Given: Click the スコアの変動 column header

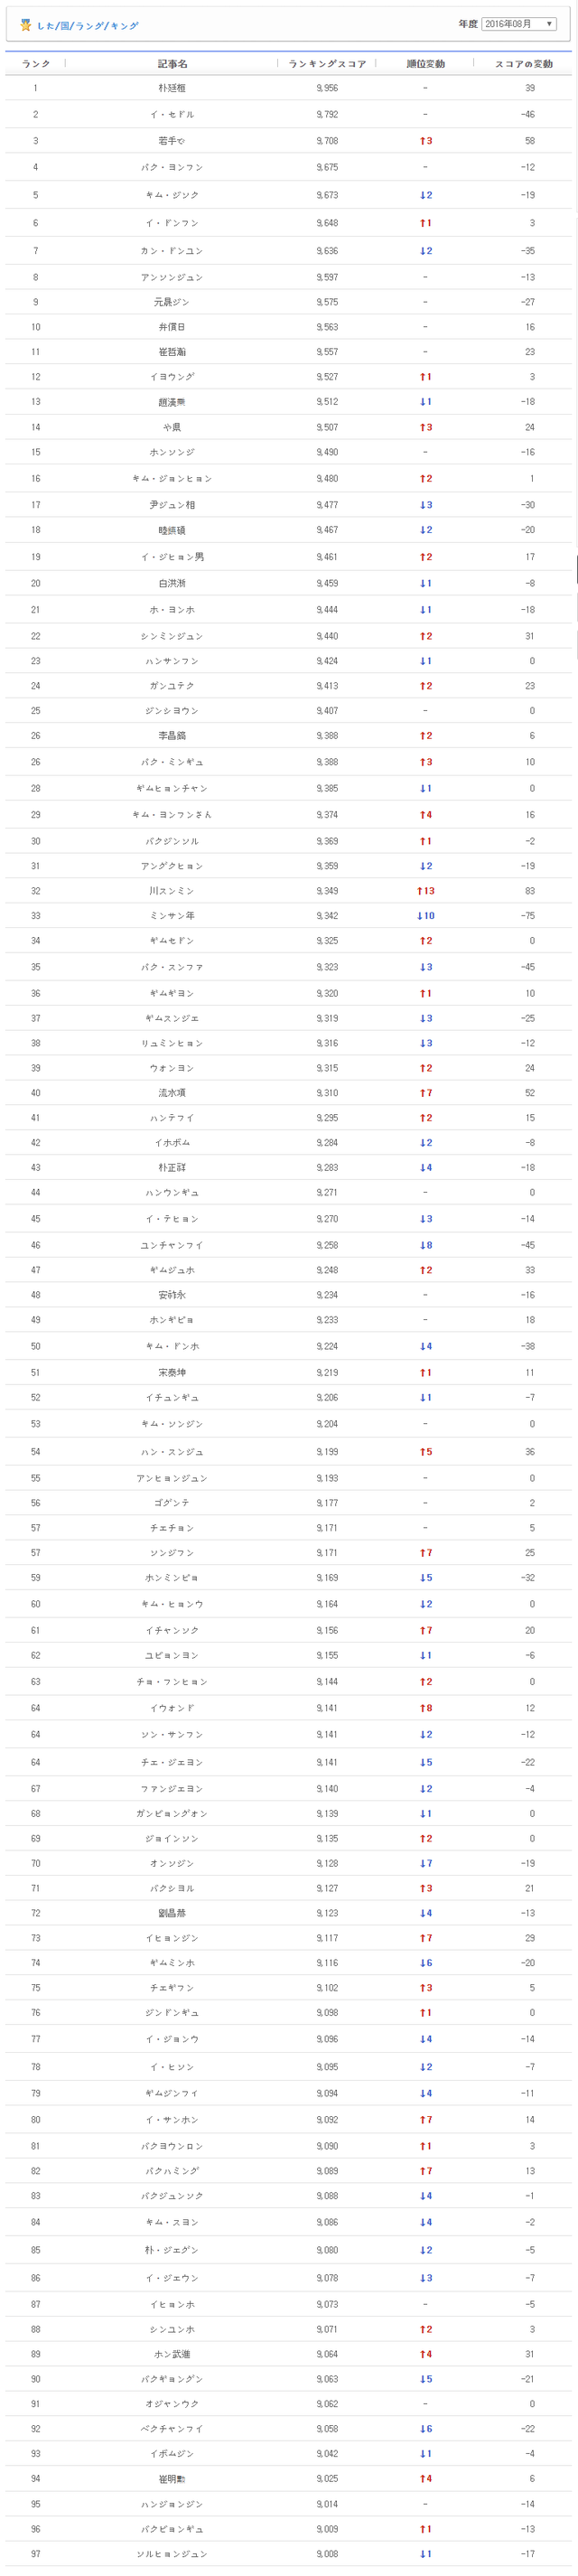Looking at the screenshot, I should (x=523, y=64).
